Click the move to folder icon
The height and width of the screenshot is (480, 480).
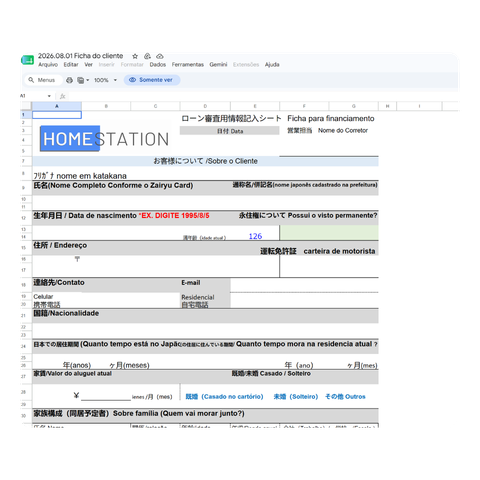pyautogui.click(x=147, y=56)
